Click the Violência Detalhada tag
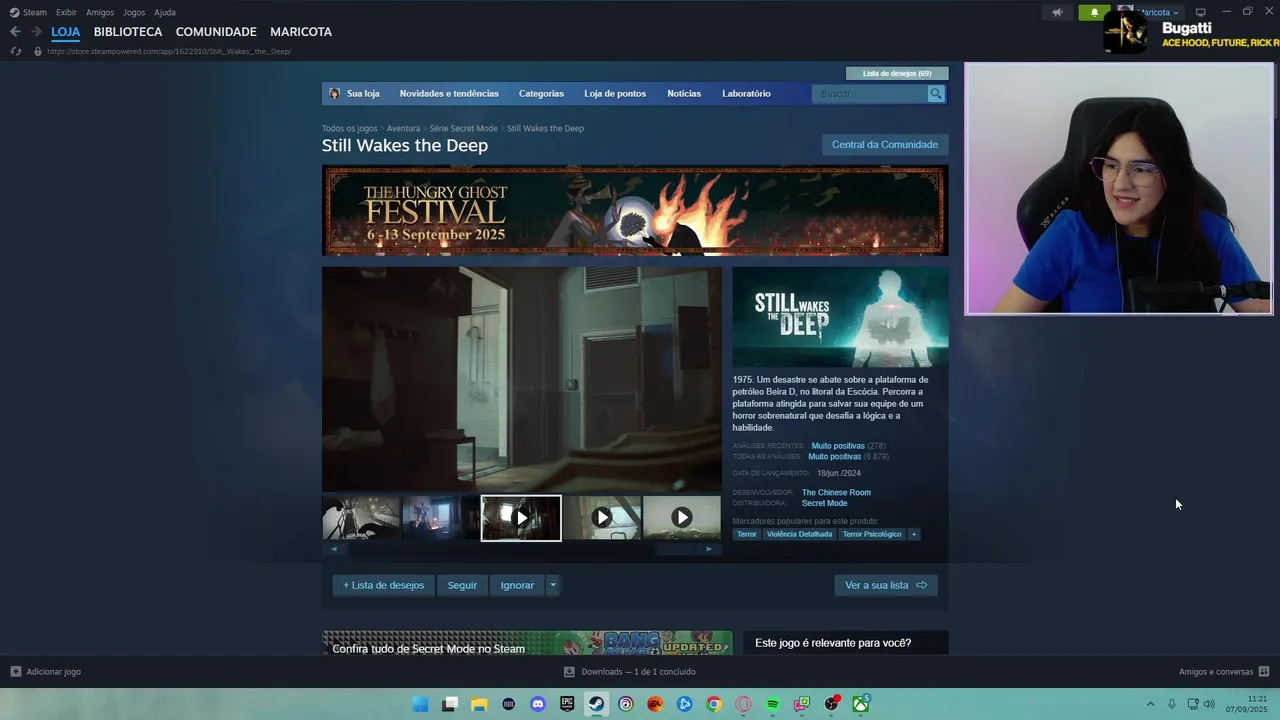This screenshot has height=720, width=1280. 799,534
